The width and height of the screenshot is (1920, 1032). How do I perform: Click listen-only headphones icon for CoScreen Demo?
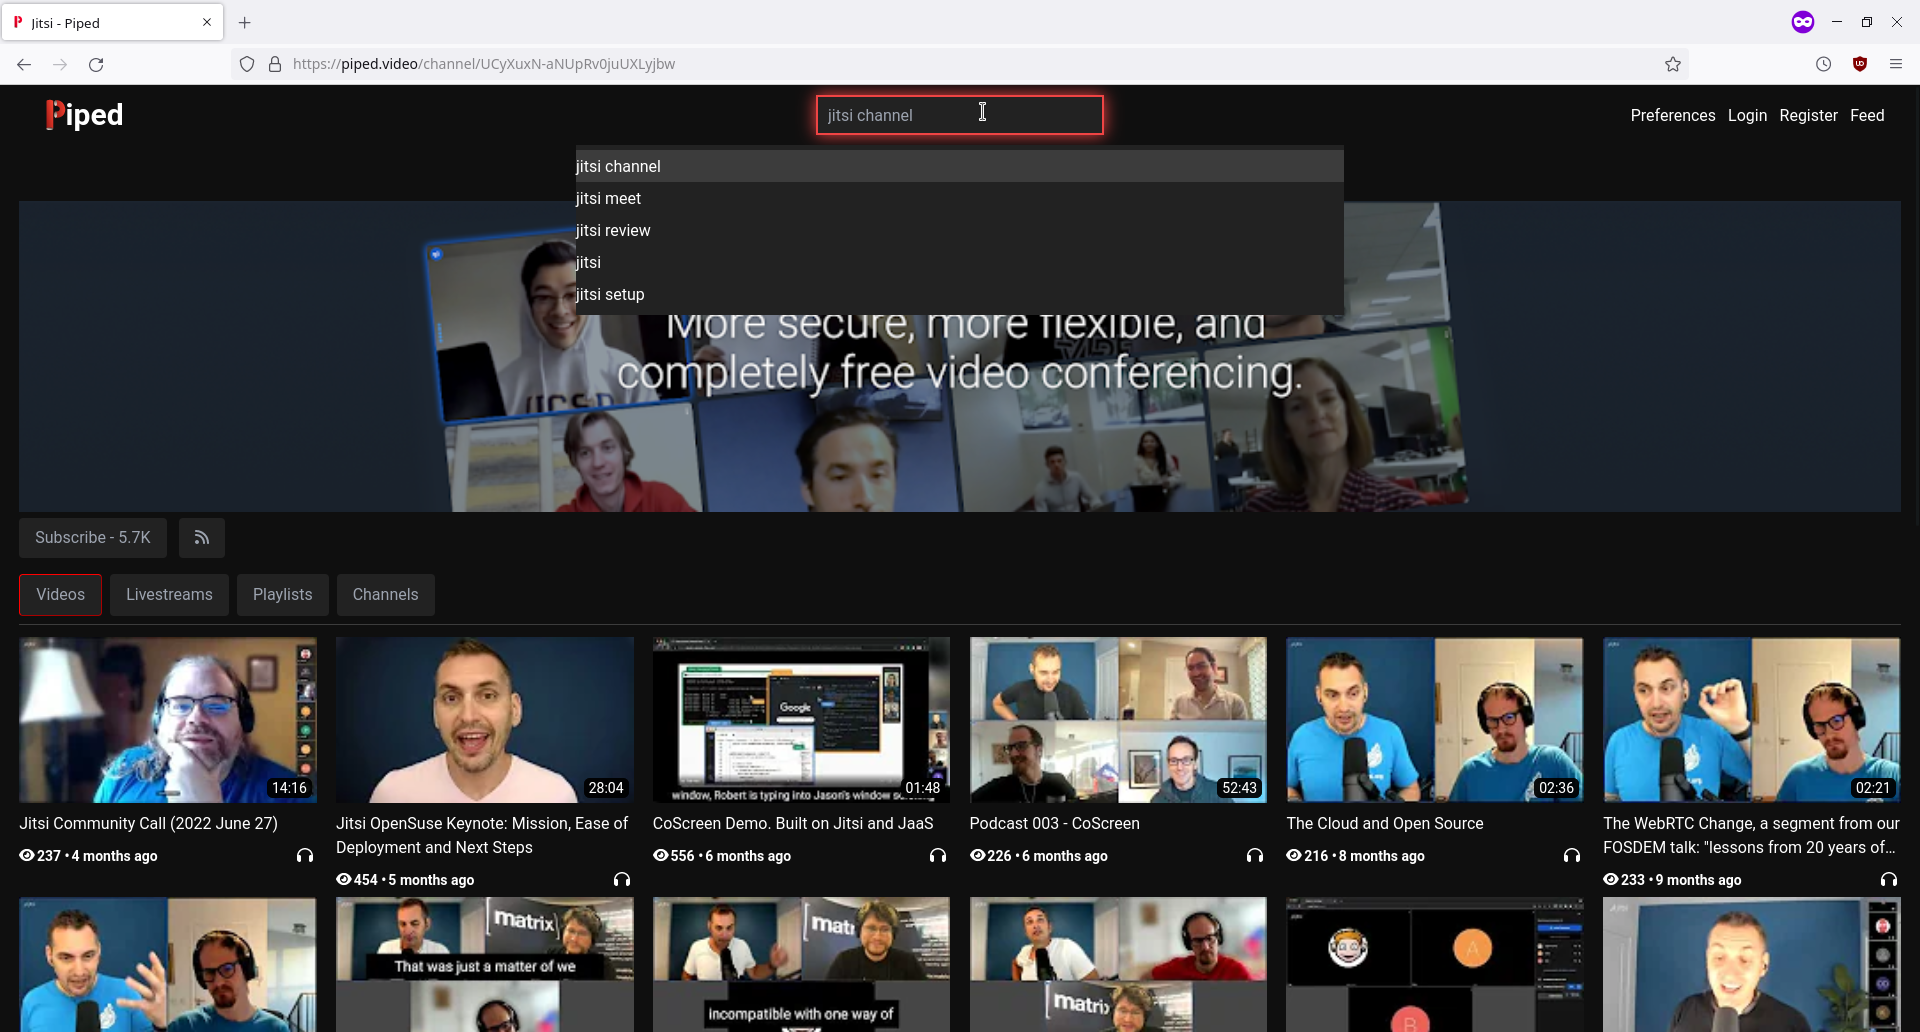point(938,856)
